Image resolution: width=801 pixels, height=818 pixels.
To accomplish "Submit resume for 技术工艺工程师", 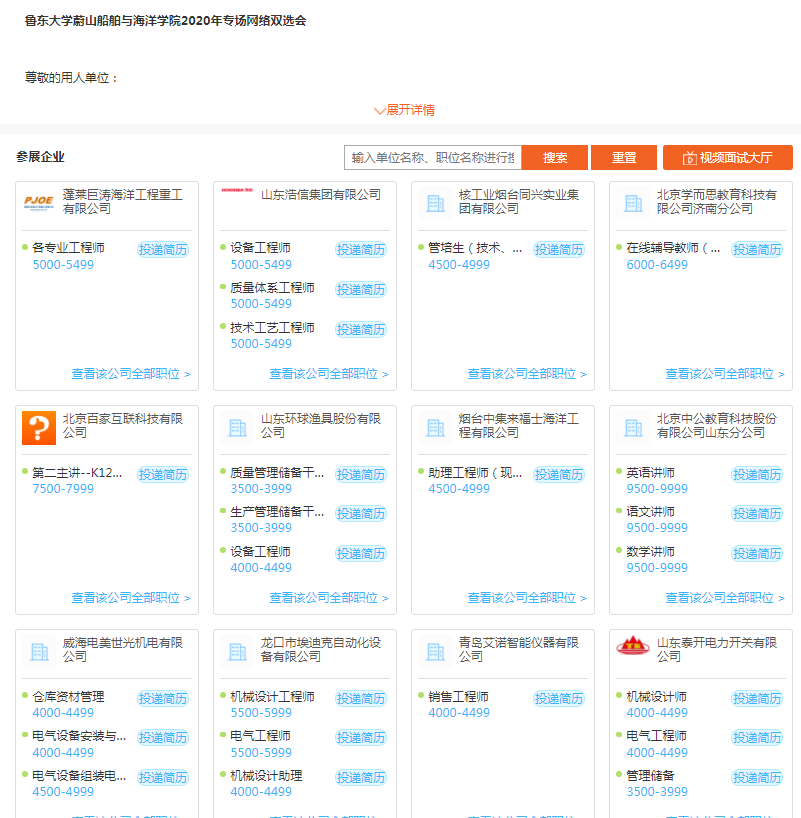I will [x=361, y=330].
